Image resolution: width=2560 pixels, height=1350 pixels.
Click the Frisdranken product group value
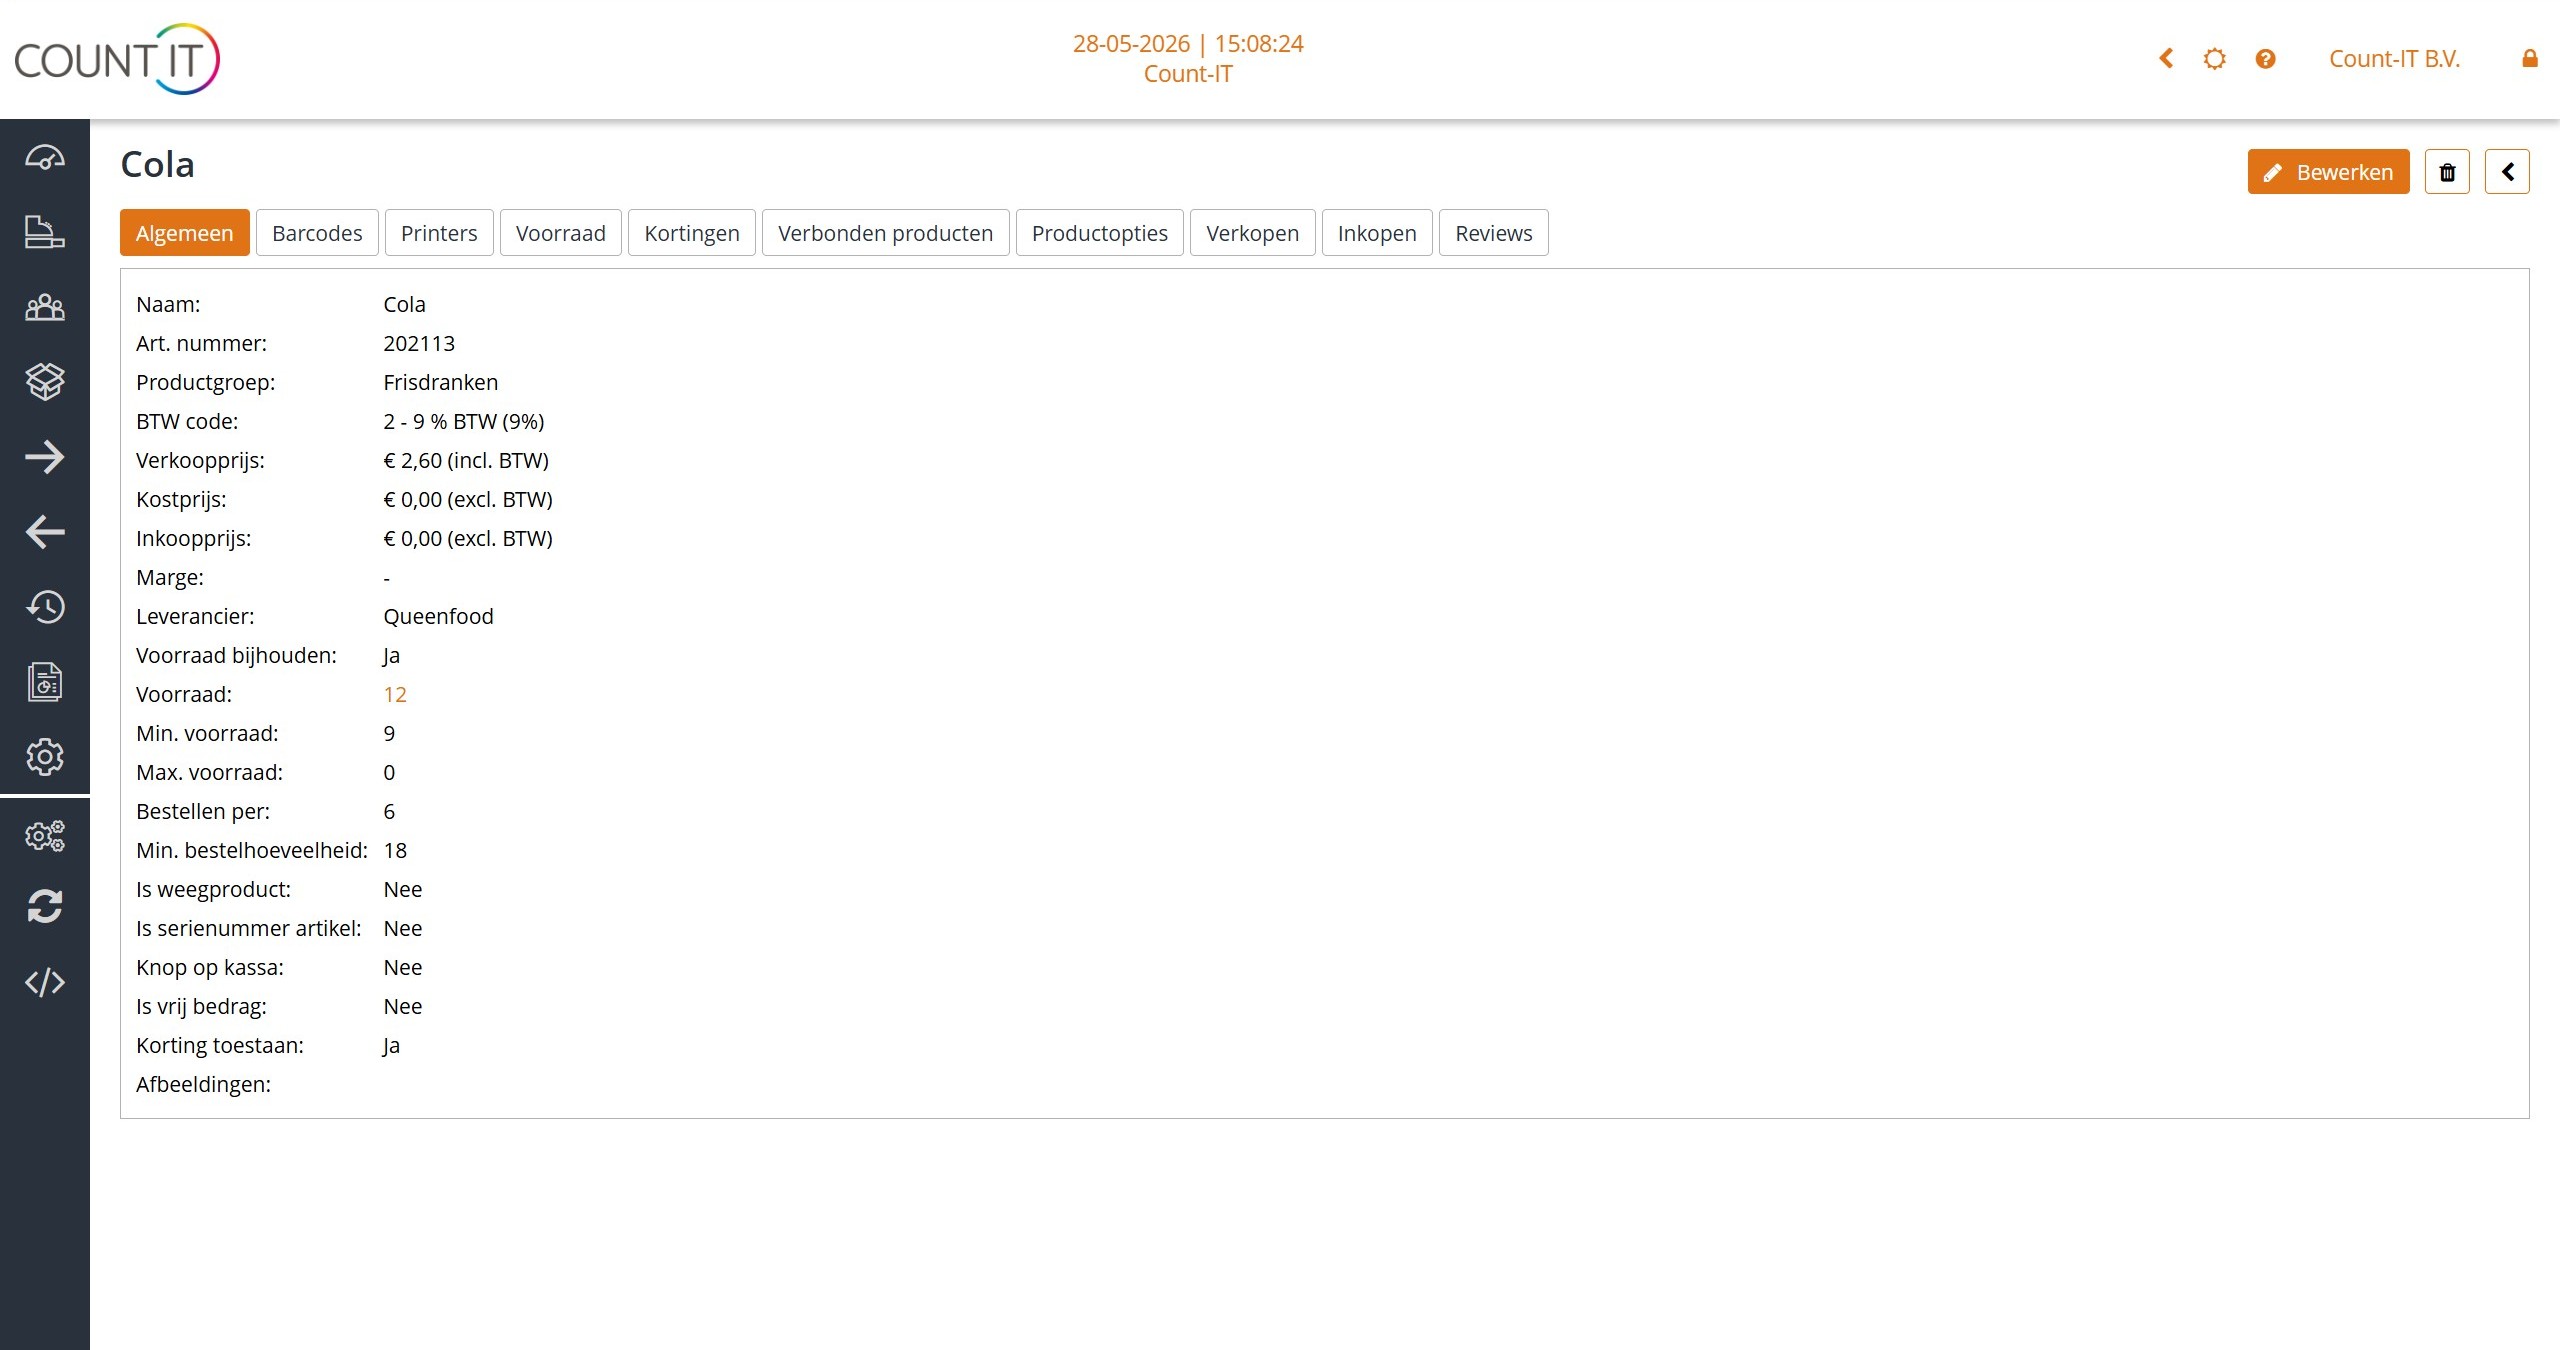pyautogui.click(x=441, y=382)
